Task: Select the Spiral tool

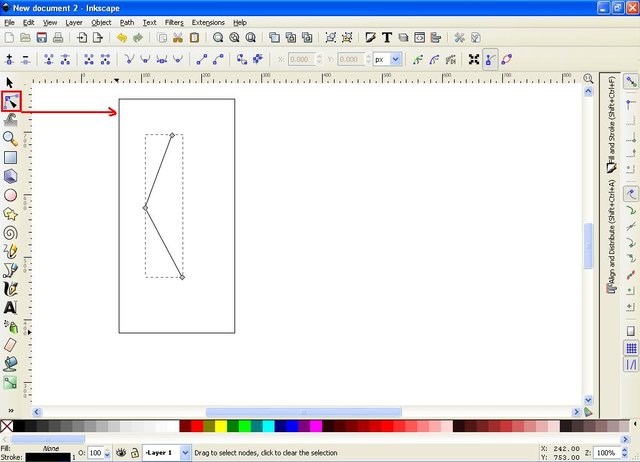Action: (x=10, y=233)
